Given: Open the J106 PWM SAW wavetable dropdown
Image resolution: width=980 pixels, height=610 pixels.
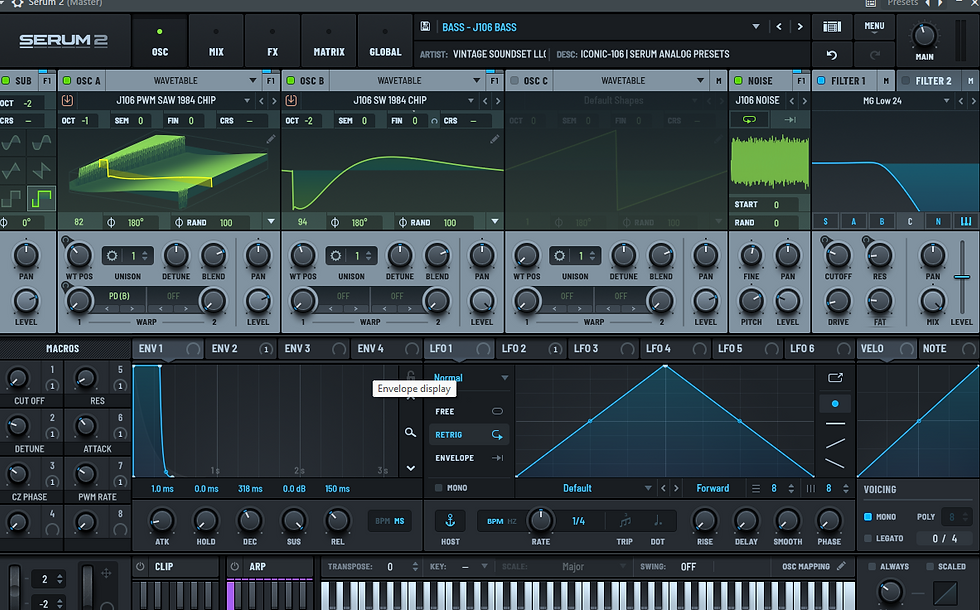Looking at the screenshot, I should (247, 101).
